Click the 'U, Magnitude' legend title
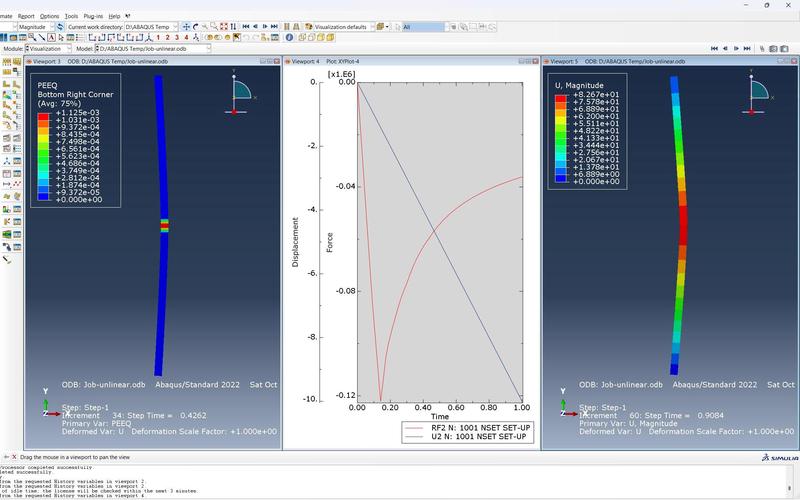Viewport: 800px width, 500px height. click(579, 85)
